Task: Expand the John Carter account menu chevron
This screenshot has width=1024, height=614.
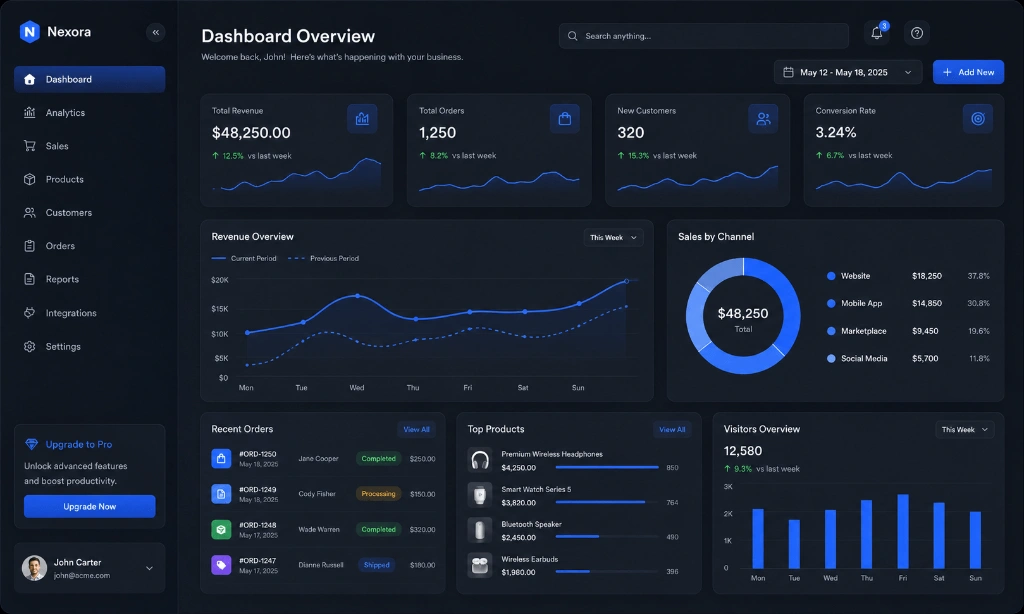Action: click(150, 568)
